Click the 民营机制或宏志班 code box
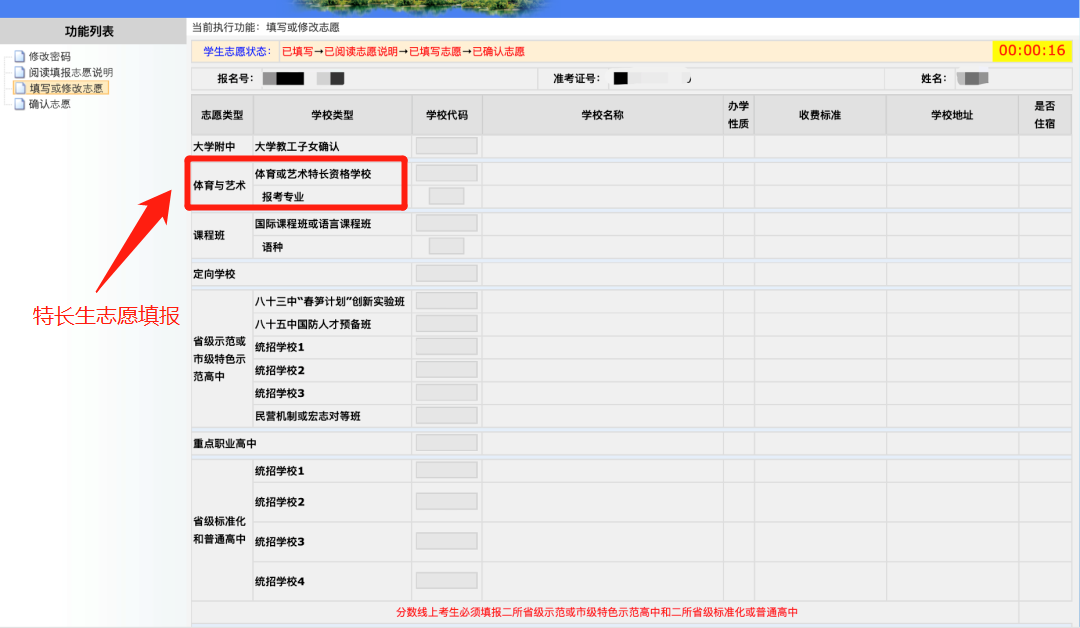This screenshot has height=628, width=1080. 446,415
